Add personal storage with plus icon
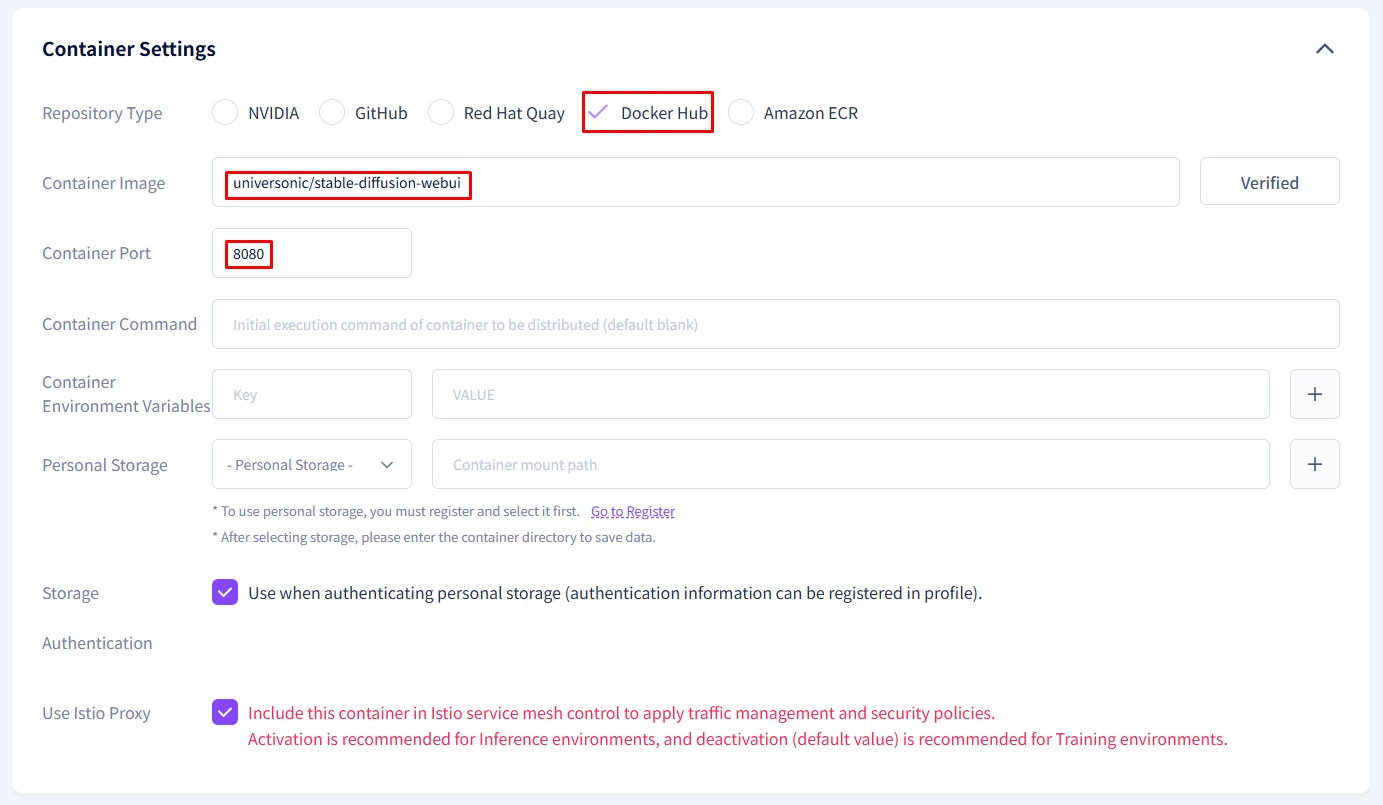Screen dimensions: 1383x805 pos(1314,465)
